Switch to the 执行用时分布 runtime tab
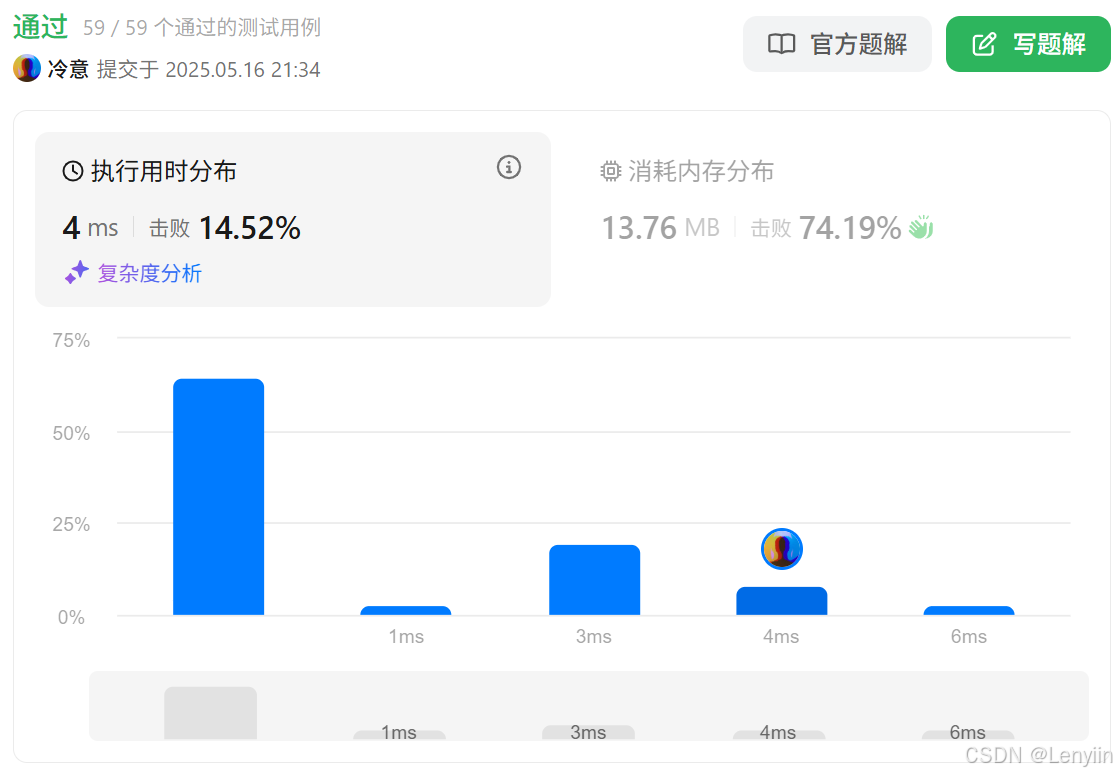Screen dimensions: 1117x775 coord(293,219)
